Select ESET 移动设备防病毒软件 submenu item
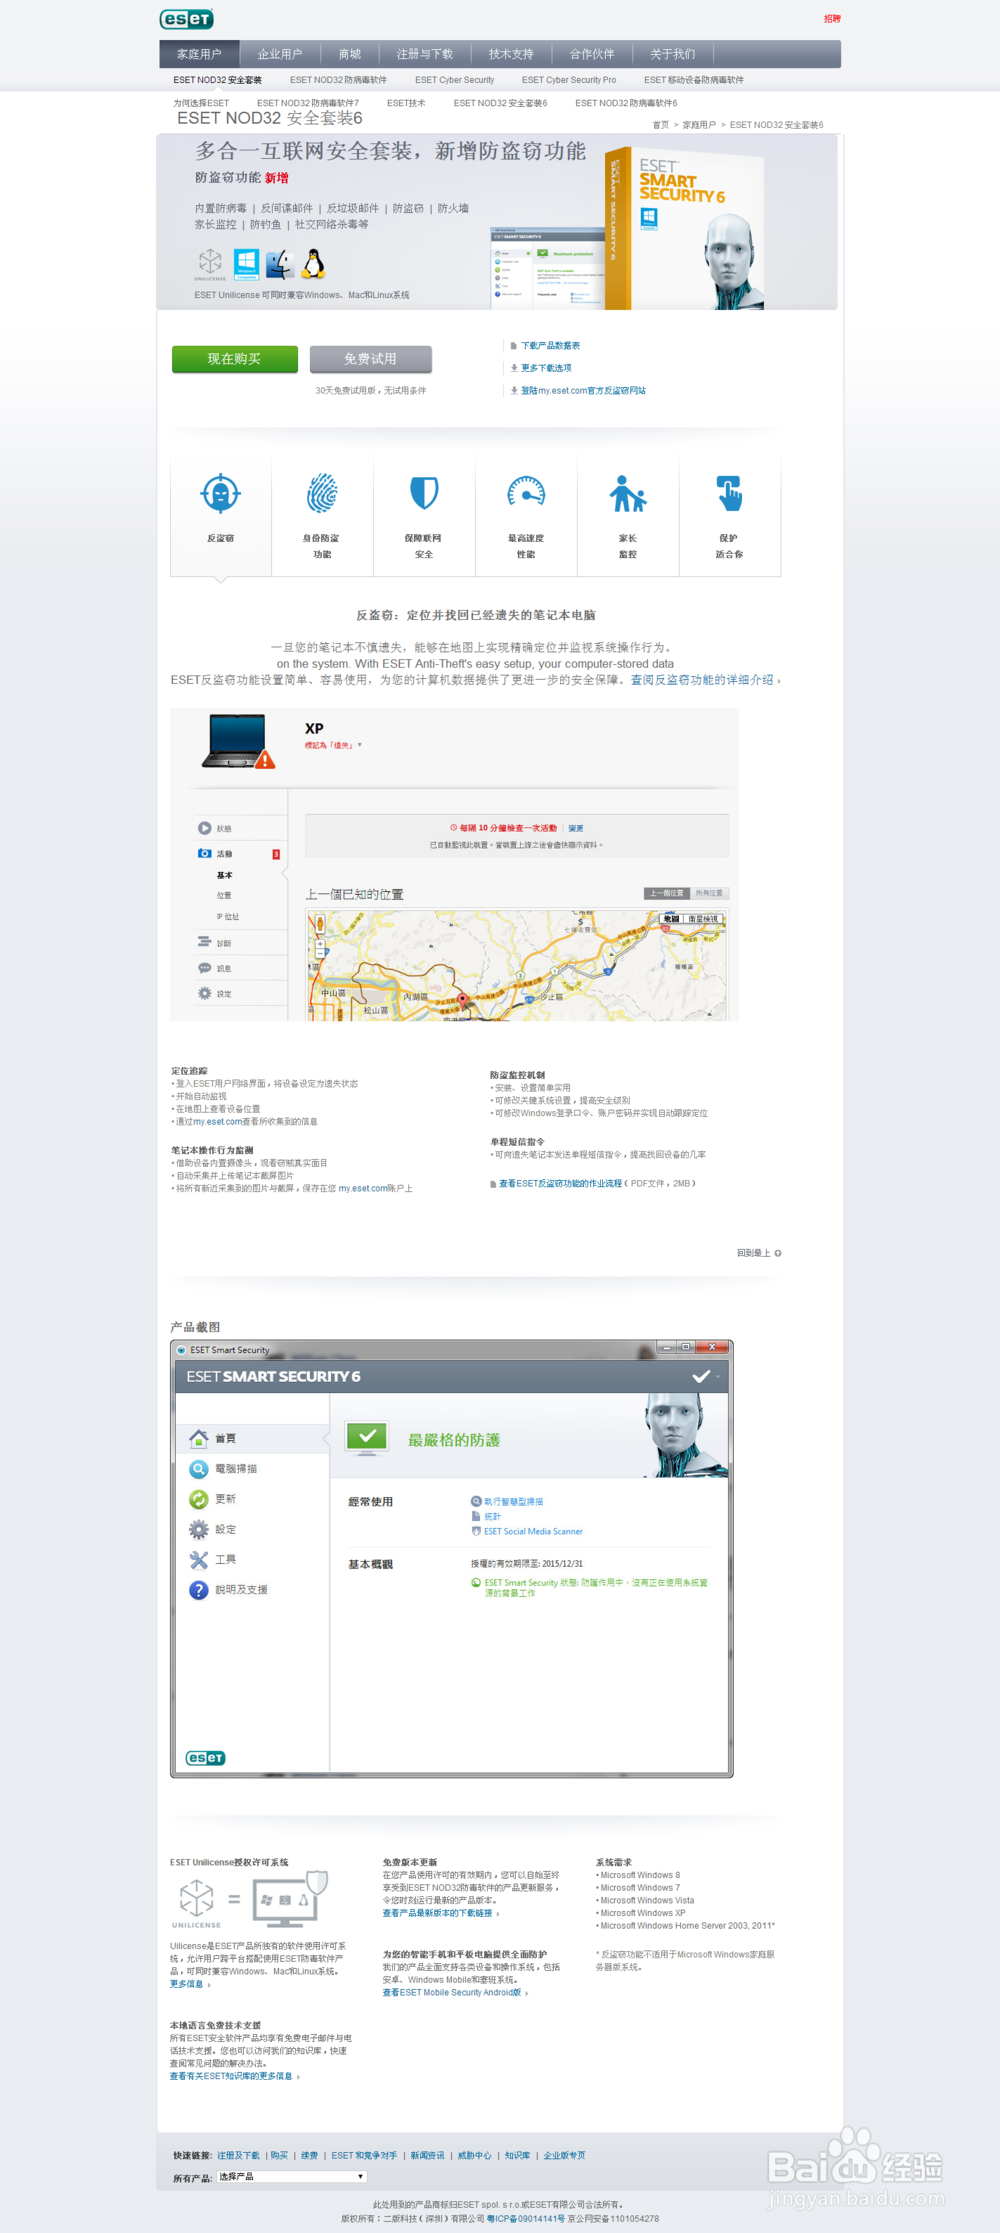The width and height of the screenshot is (1000, 2233). (694, 80)
